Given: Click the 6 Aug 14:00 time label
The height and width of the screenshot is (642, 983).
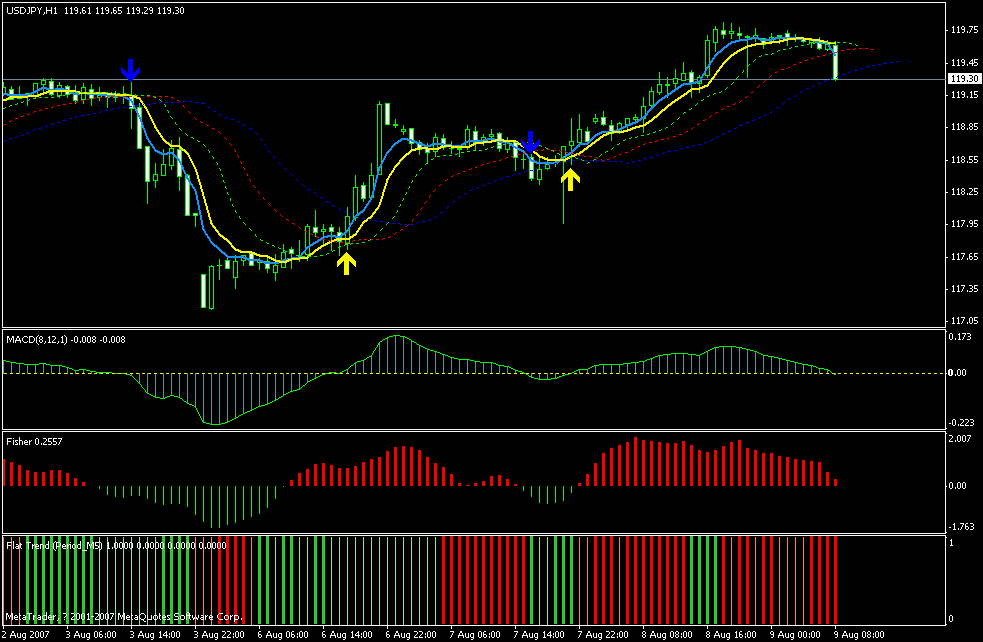Looking at the screenshot, I should pos(345,634).
